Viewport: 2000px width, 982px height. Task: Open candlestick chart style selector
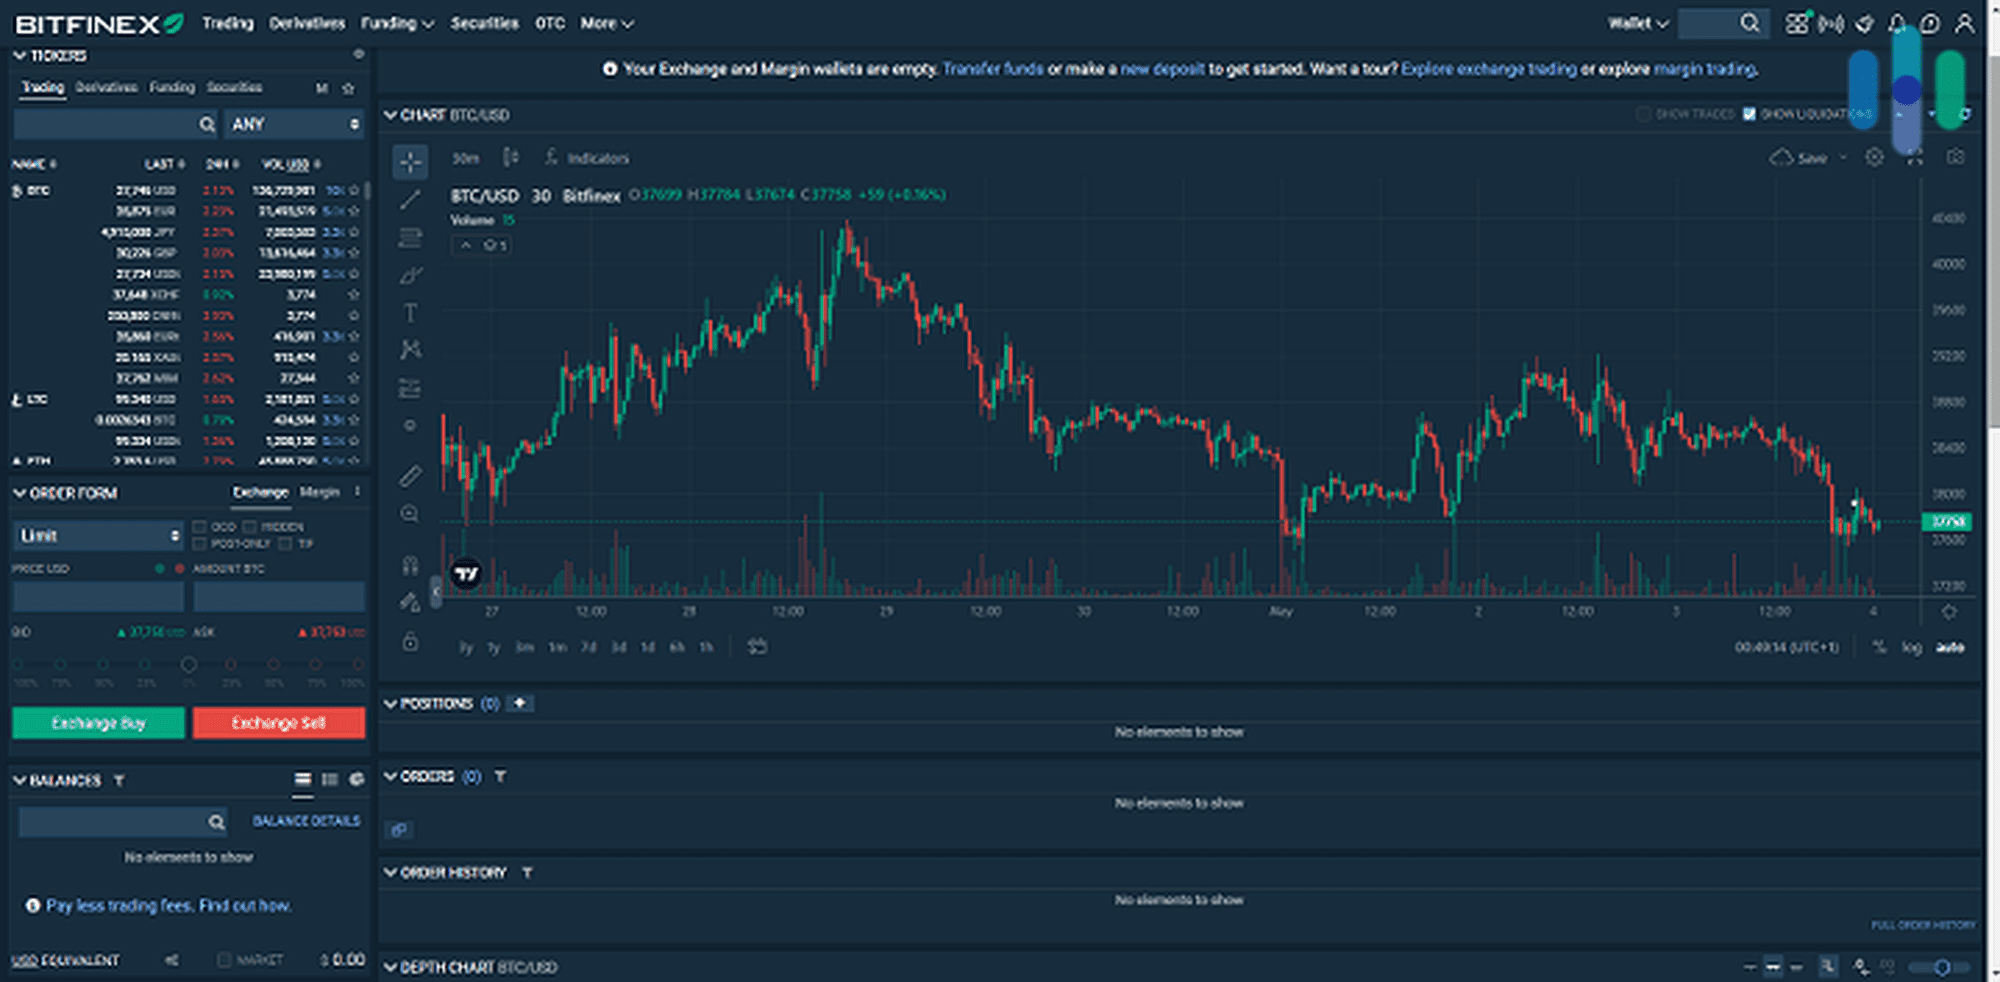(x=511, y=158)
